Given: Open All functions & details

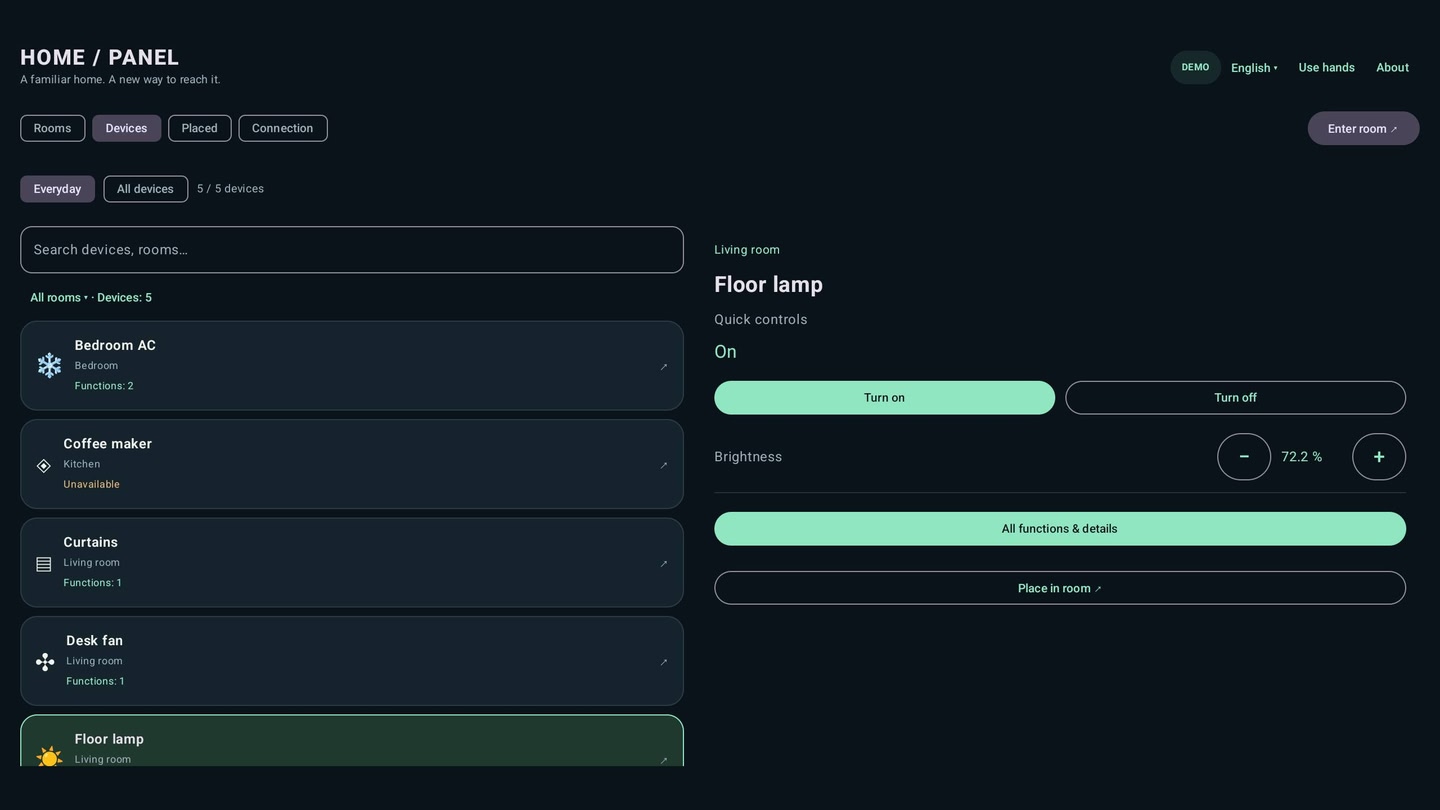Looking at the screenshot, I should tap(1060, 529).
